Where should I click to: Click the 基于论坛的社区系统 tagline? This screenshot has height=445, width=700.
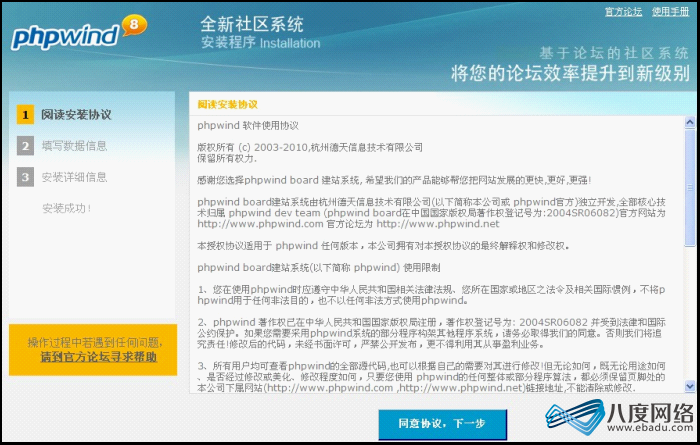click(614, 53)
